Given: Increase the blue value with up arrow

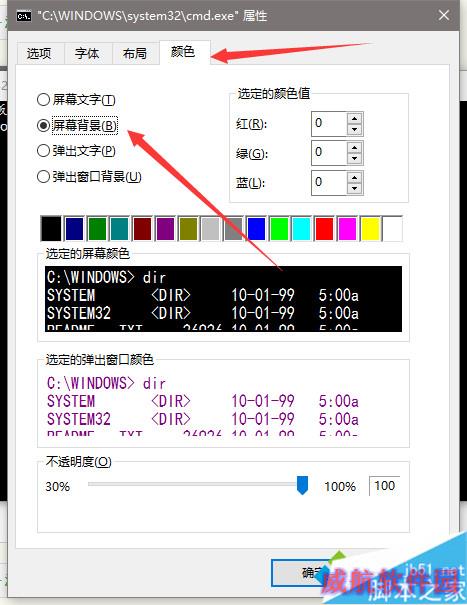Looking at the screenshot, I should coord(354,177).
